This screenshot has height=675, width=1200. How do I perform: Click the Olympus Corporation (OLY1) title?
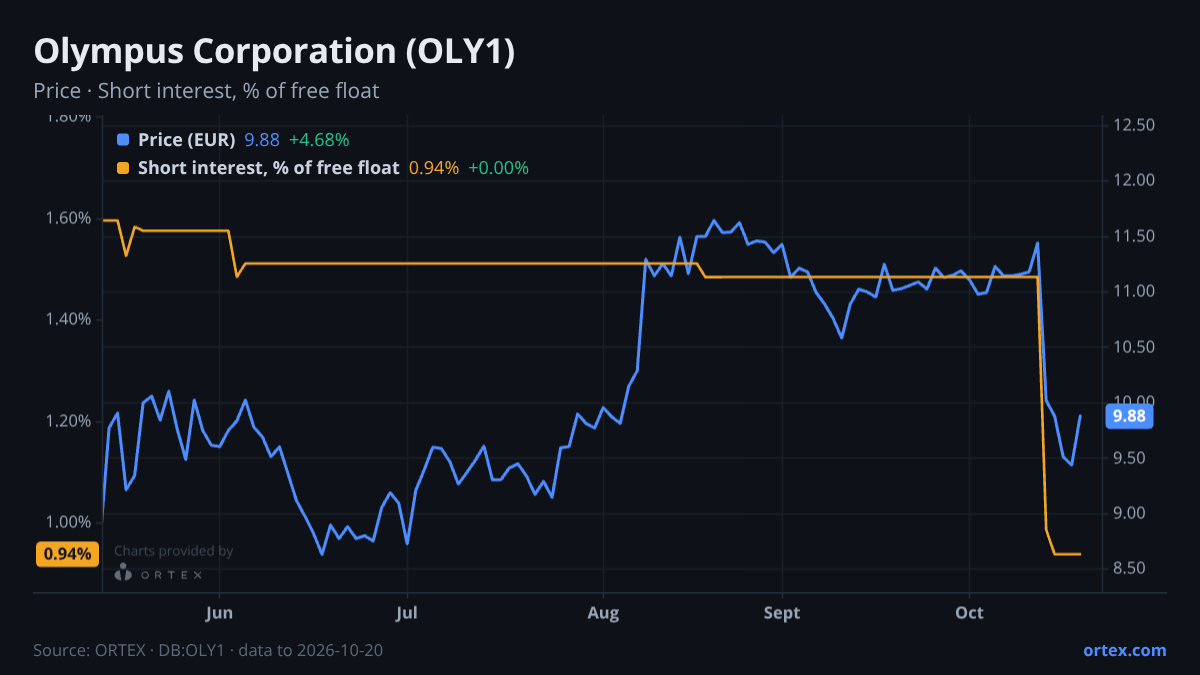point(274,52)
